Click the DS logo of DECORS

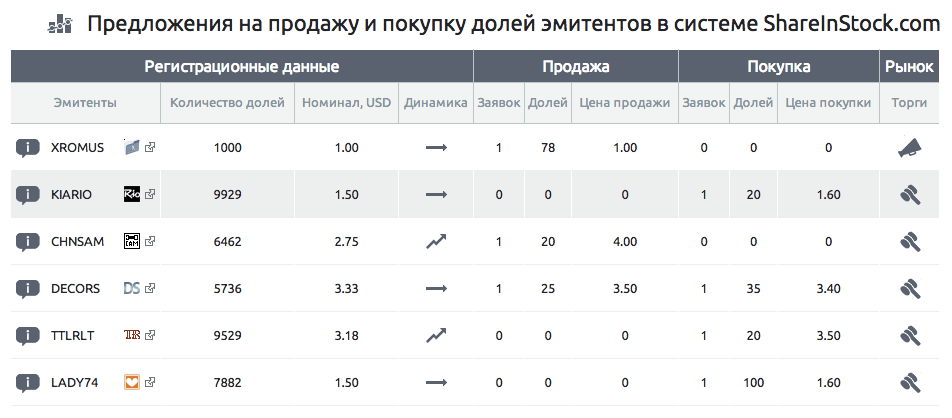pyautogui.click(x=132, y=288)
